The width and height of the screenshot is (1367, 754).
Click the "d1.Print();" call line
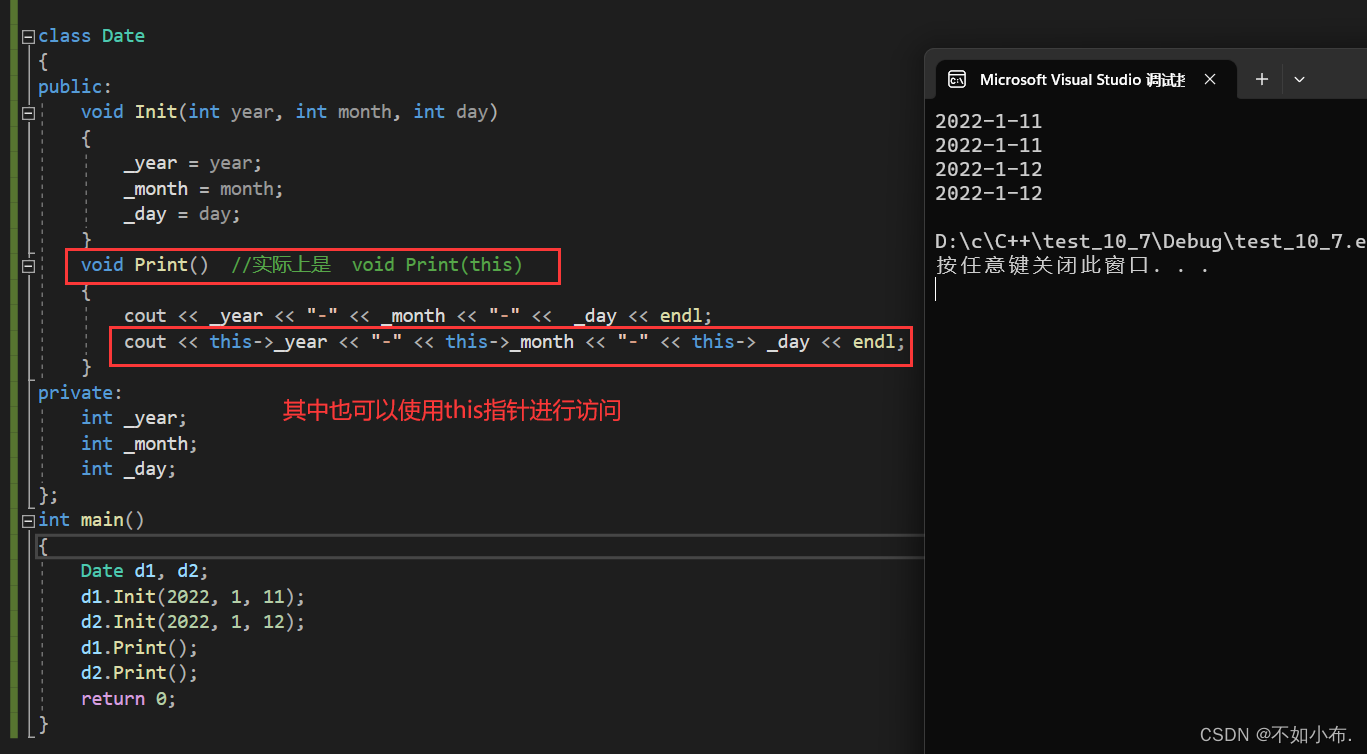click(x=140, y=647)
